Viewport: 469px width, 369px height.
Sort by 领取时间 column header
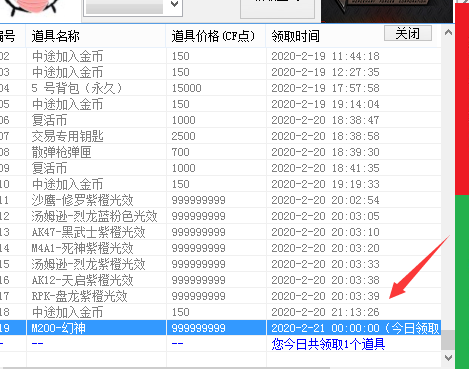coord(295,36)
